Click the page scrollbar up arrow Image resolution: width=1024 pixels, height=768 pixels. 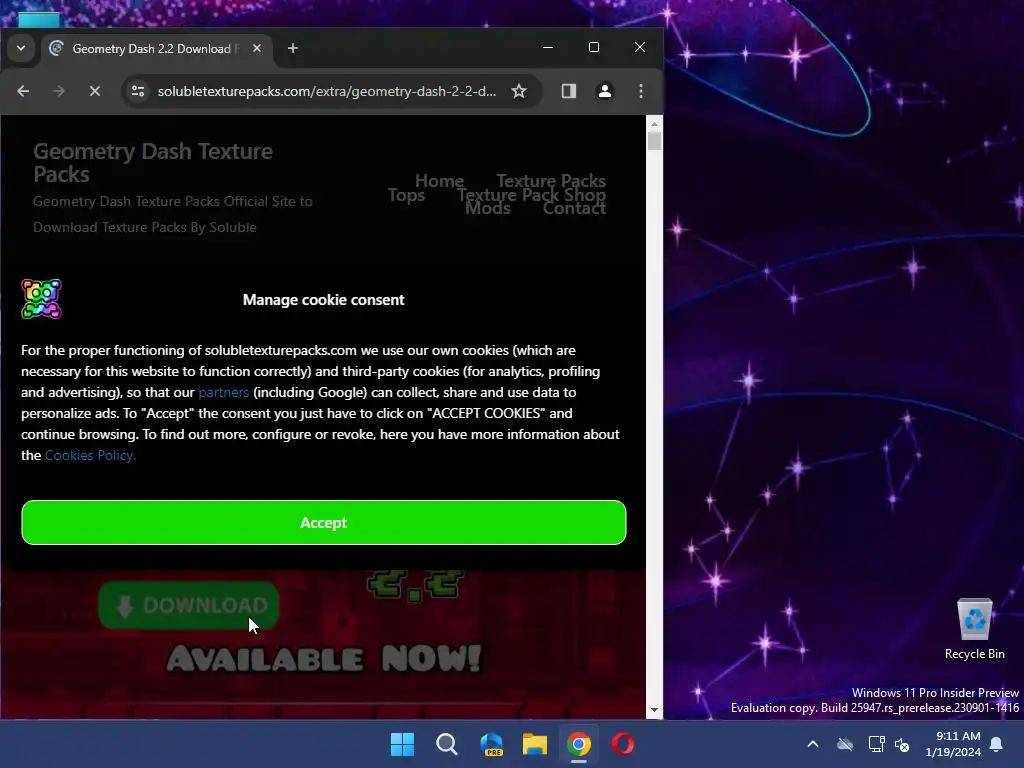pos(654,123)
